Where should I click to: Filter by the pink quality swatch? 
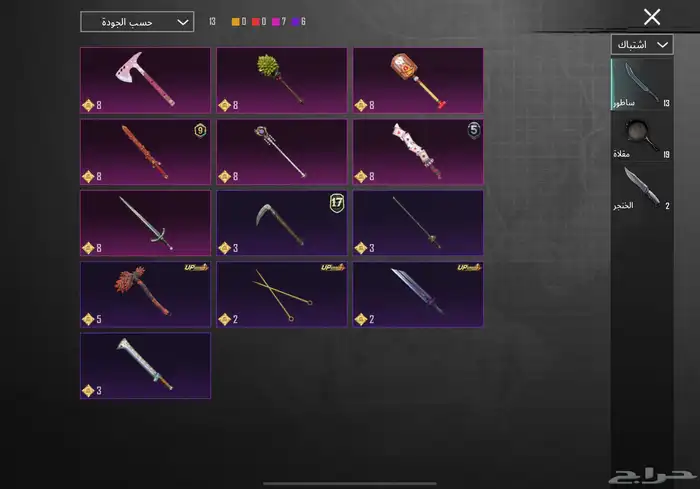click(276, 21)
